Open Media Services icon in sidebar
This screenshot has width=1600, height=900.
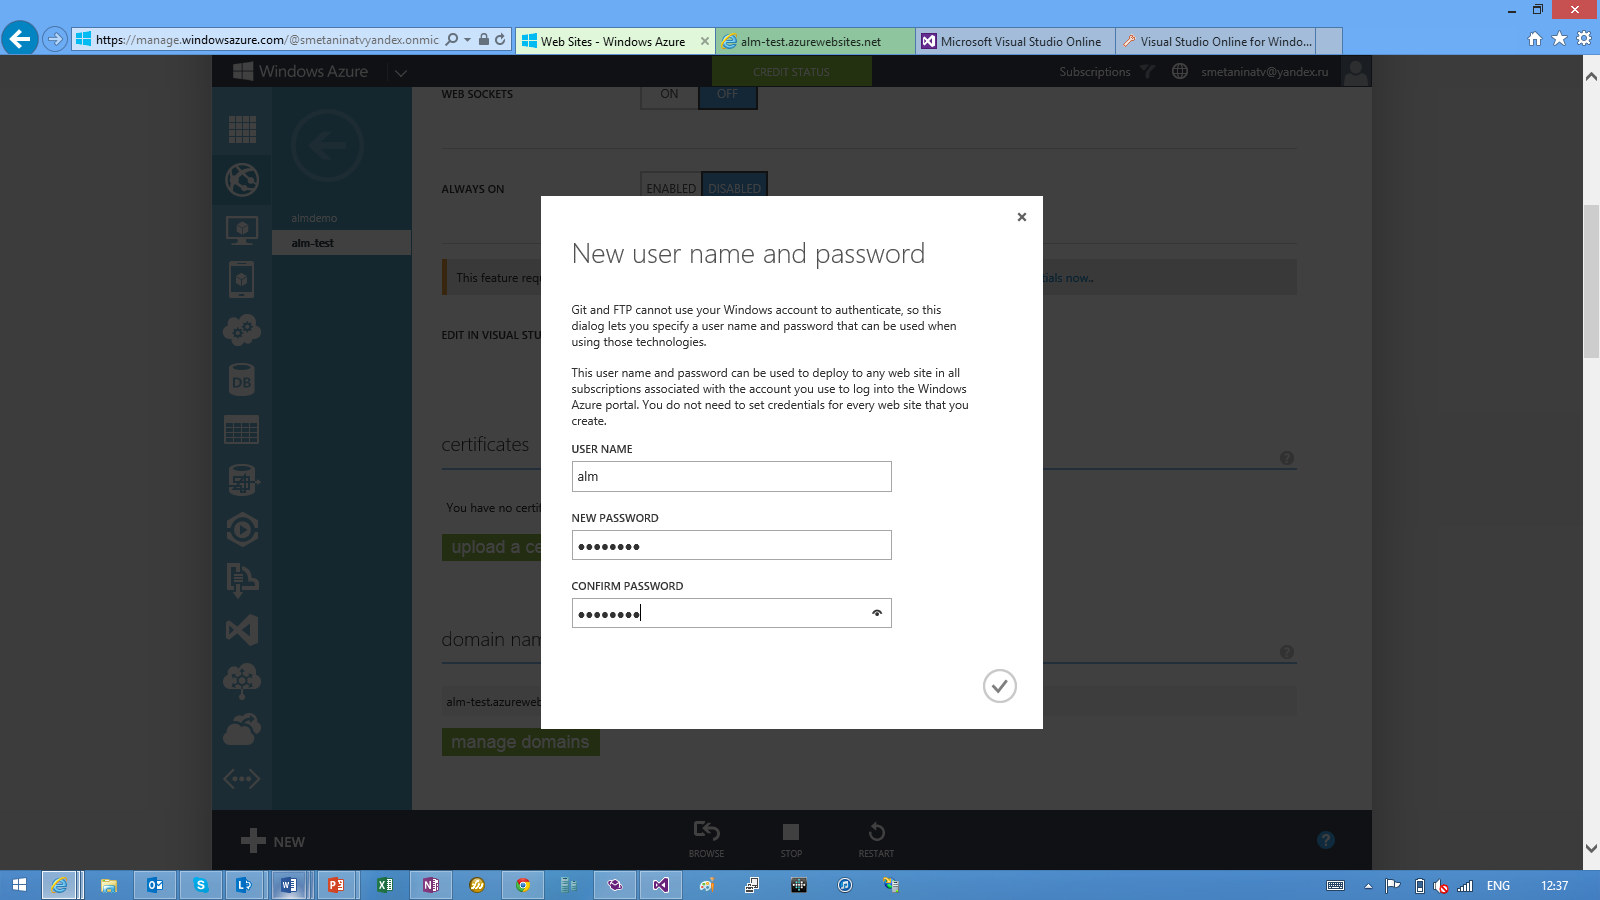[x=242, y=530]
